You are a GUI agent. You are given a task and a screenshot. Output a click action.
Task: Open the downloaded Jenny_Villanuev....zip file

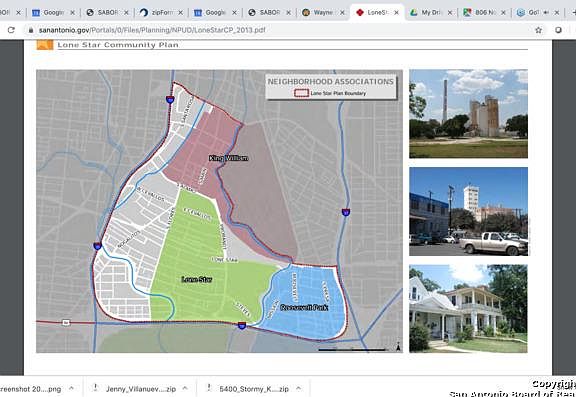click(141, 389)
